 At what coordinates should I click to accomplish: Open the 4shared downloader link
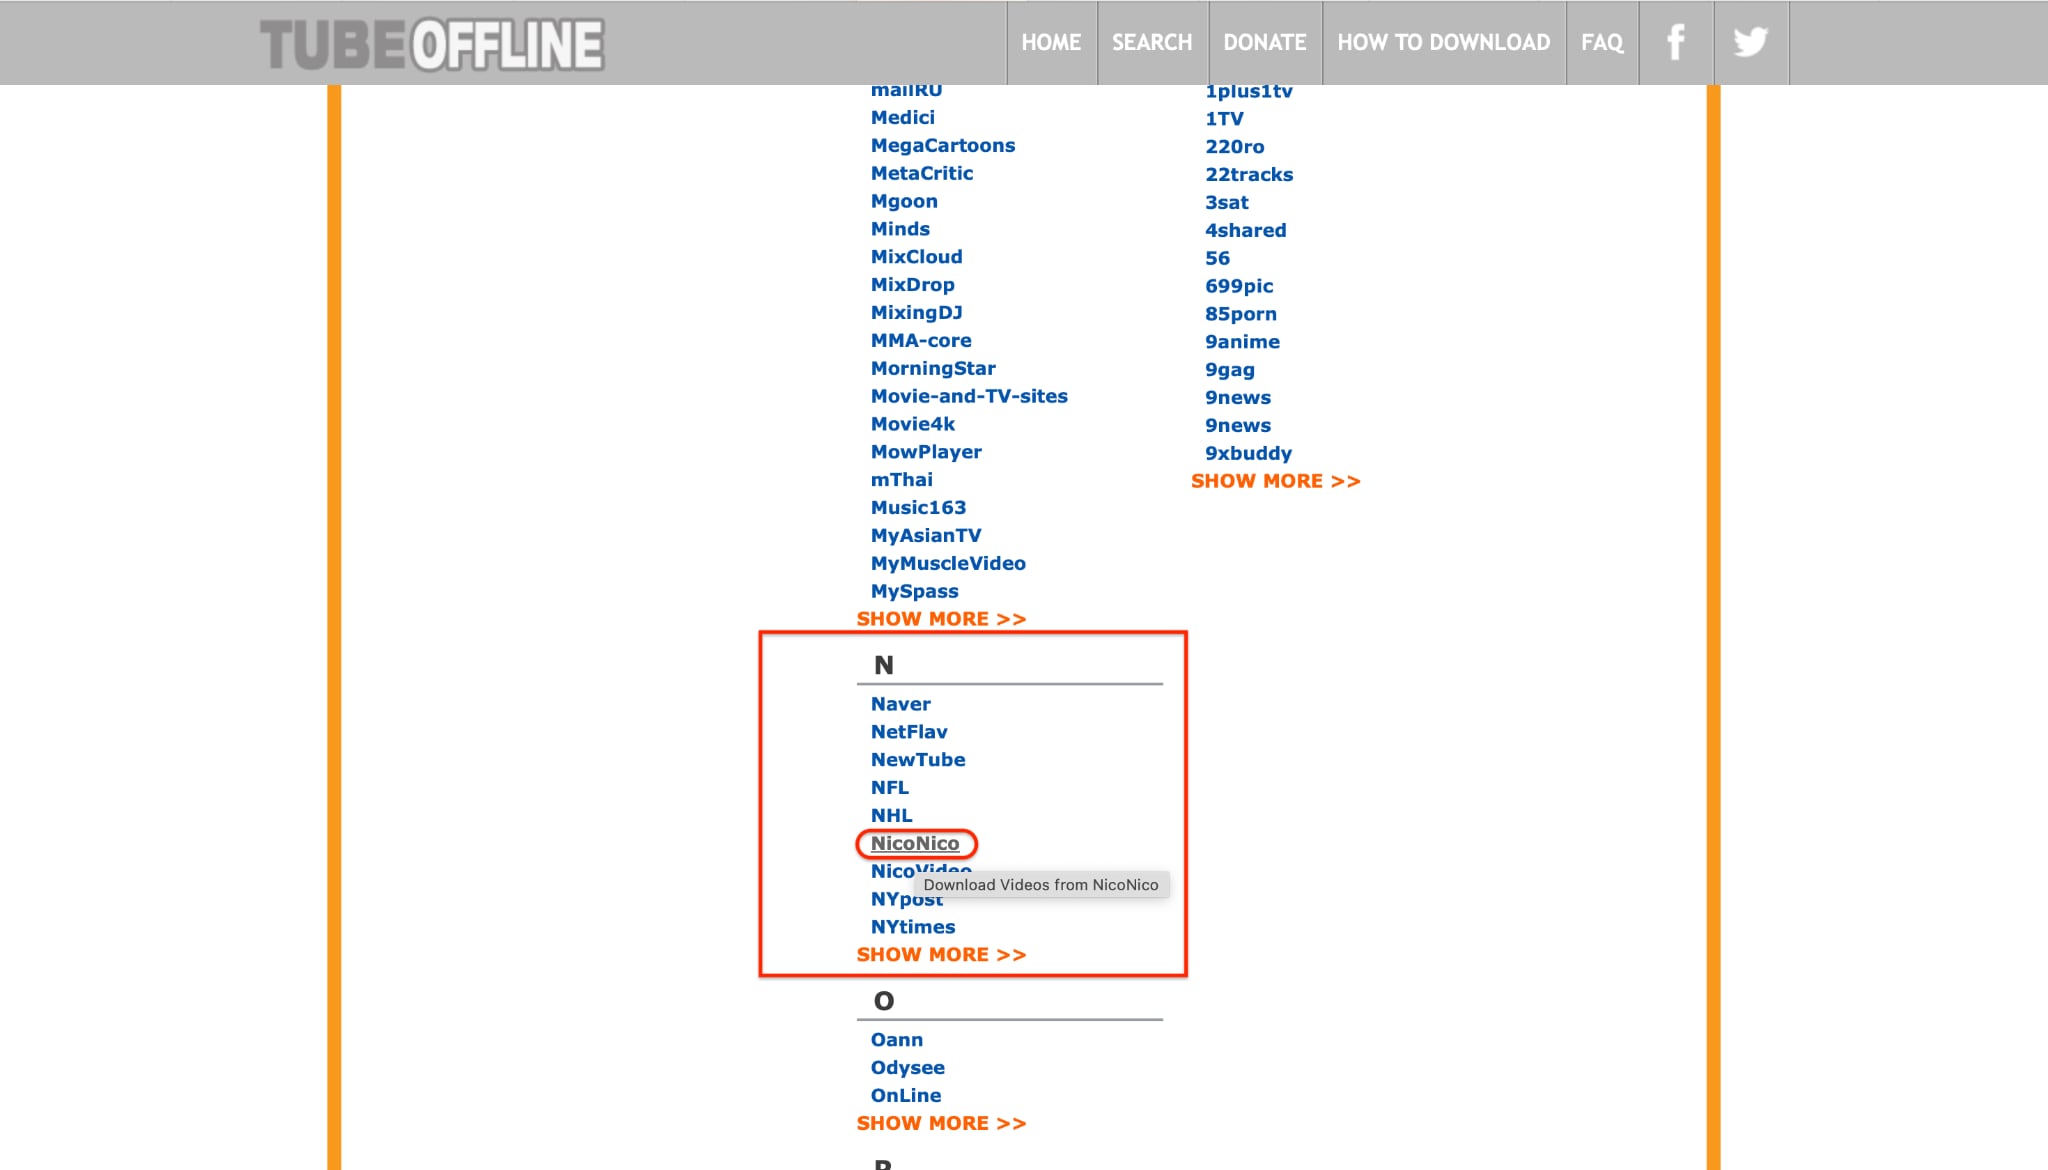coord(1246,230)
